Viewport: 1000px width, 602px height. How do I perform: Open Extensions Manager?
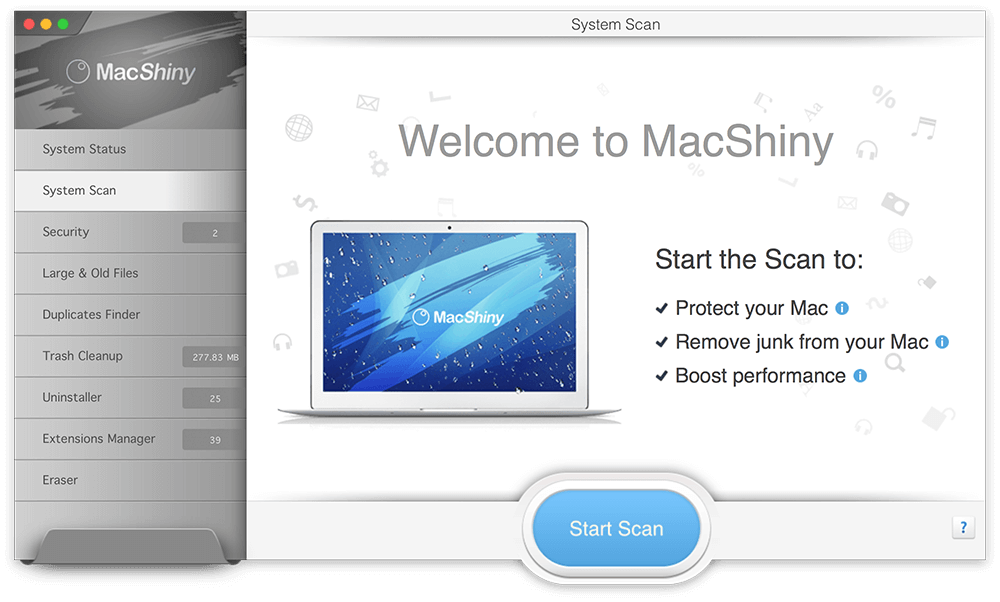click(x=130, y=439)
